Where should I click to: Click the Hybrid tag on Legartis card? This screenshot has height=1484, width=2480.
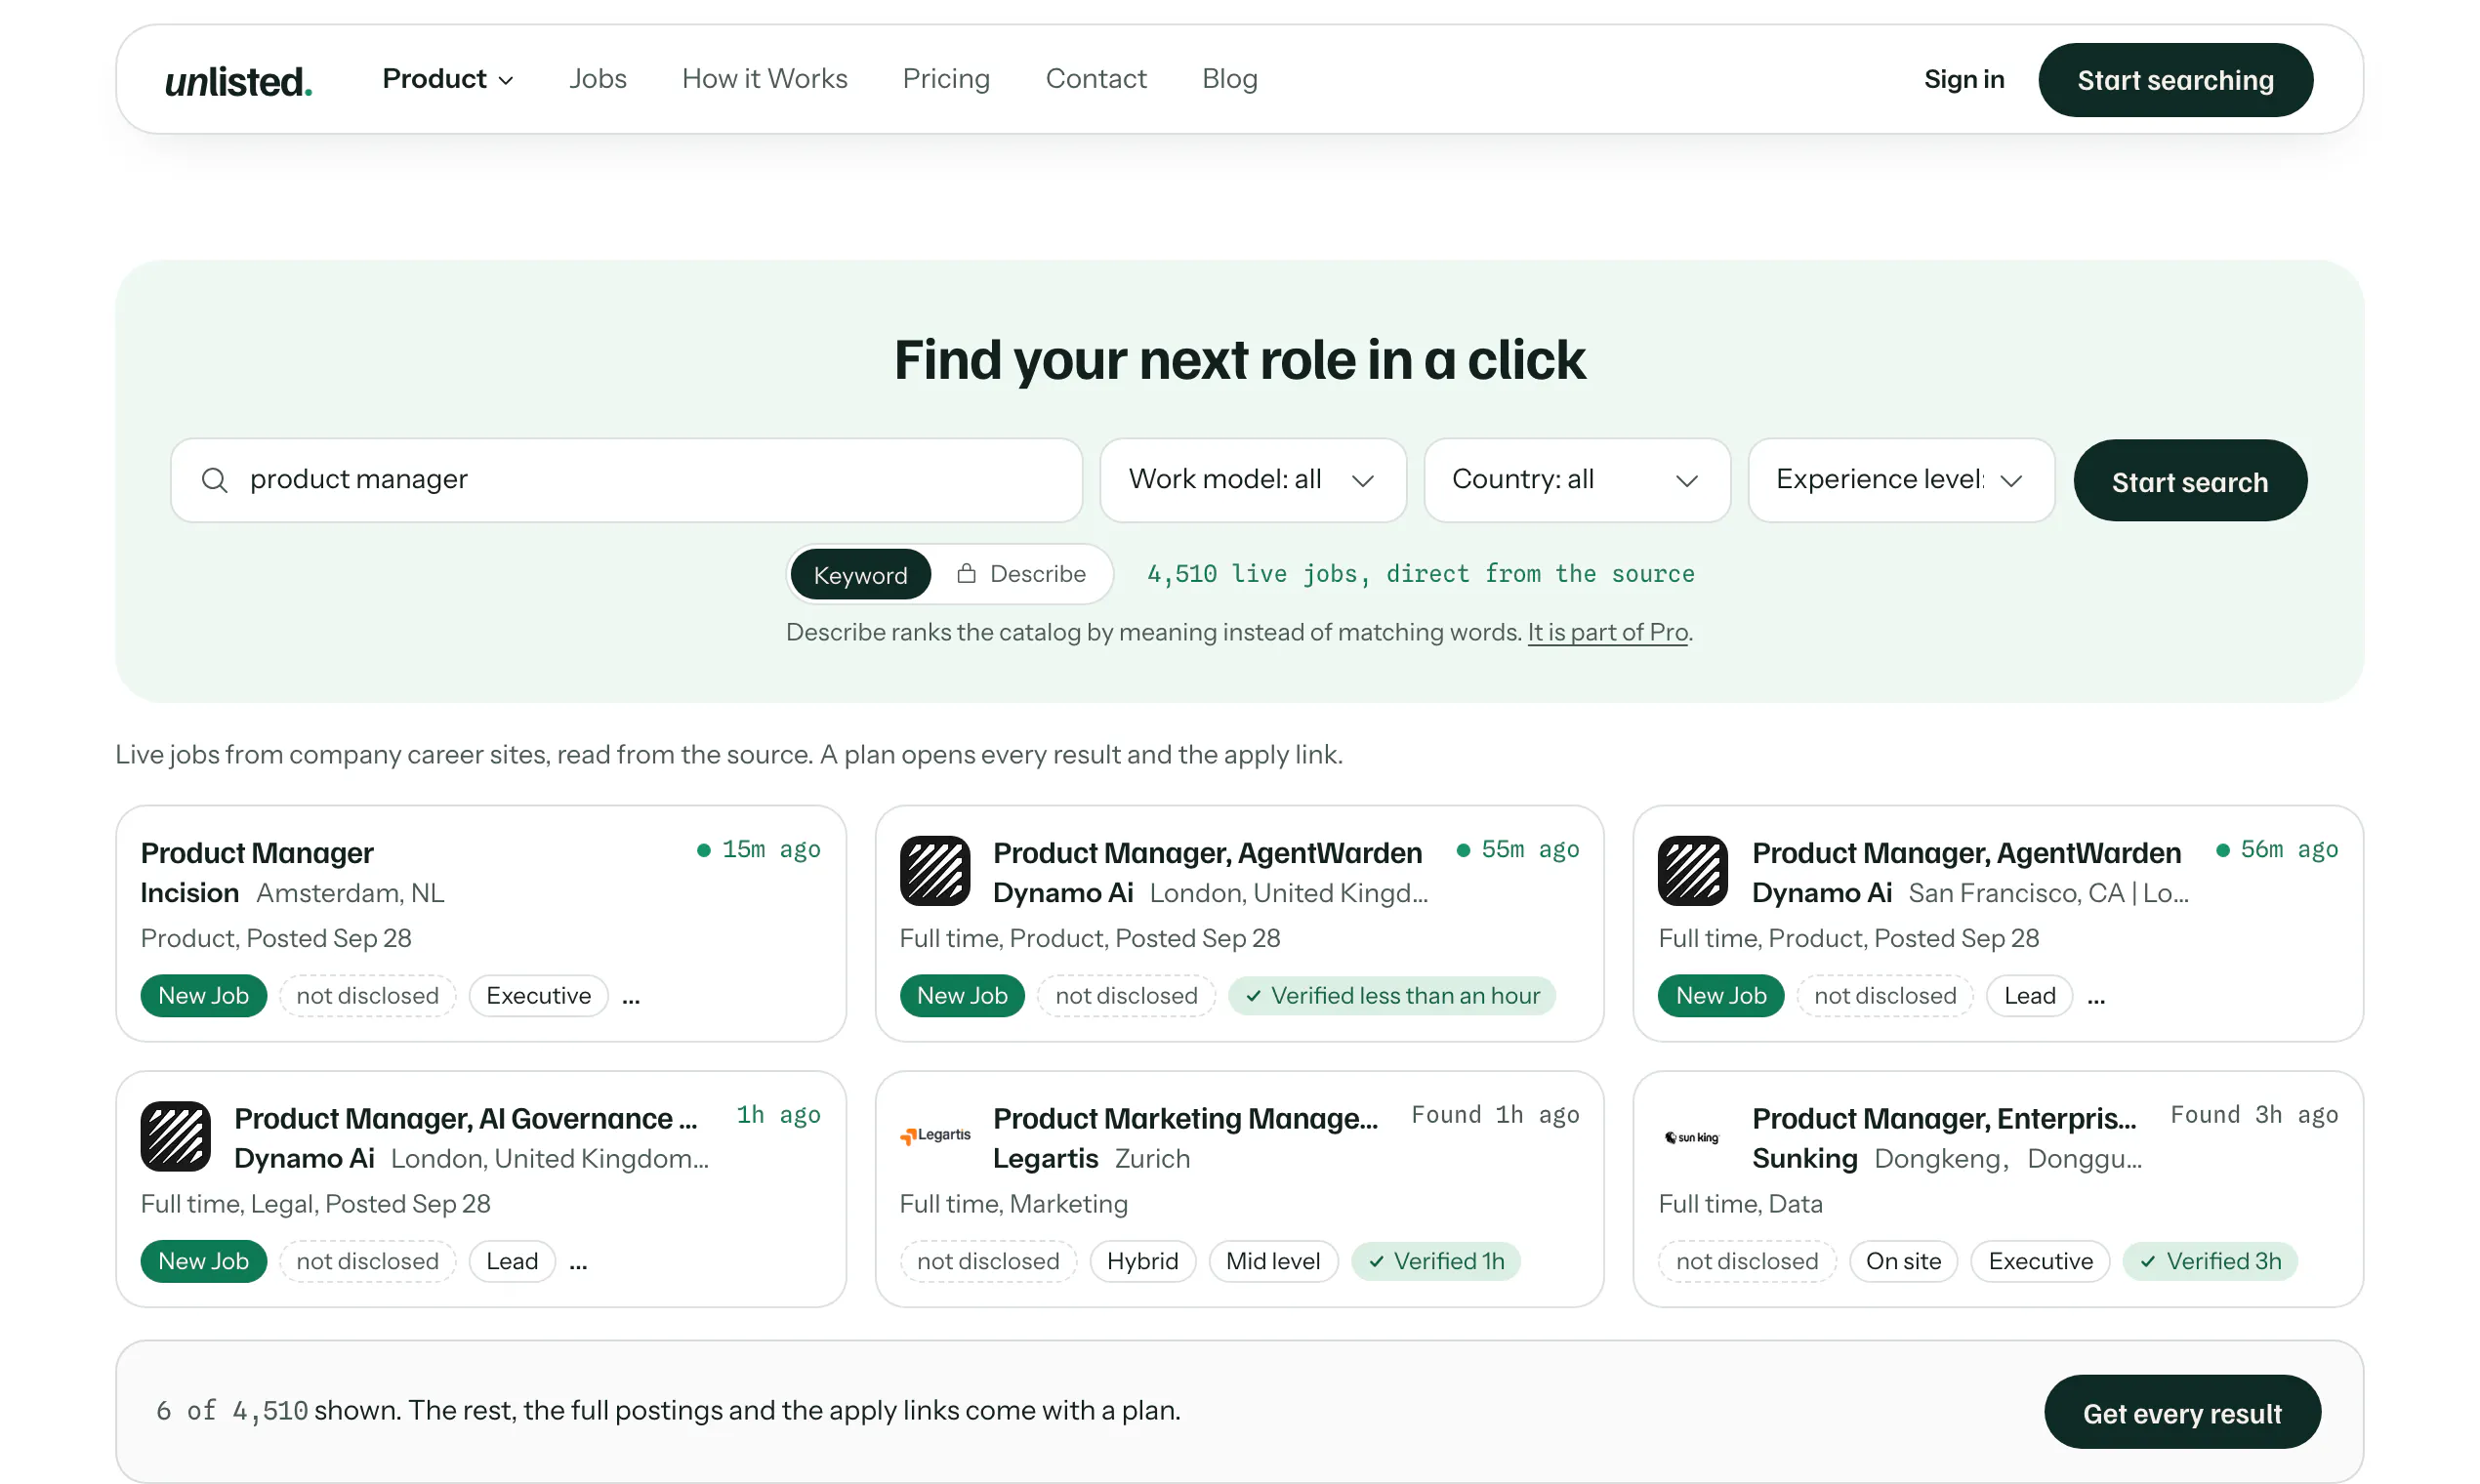tap(1143, 1261)
